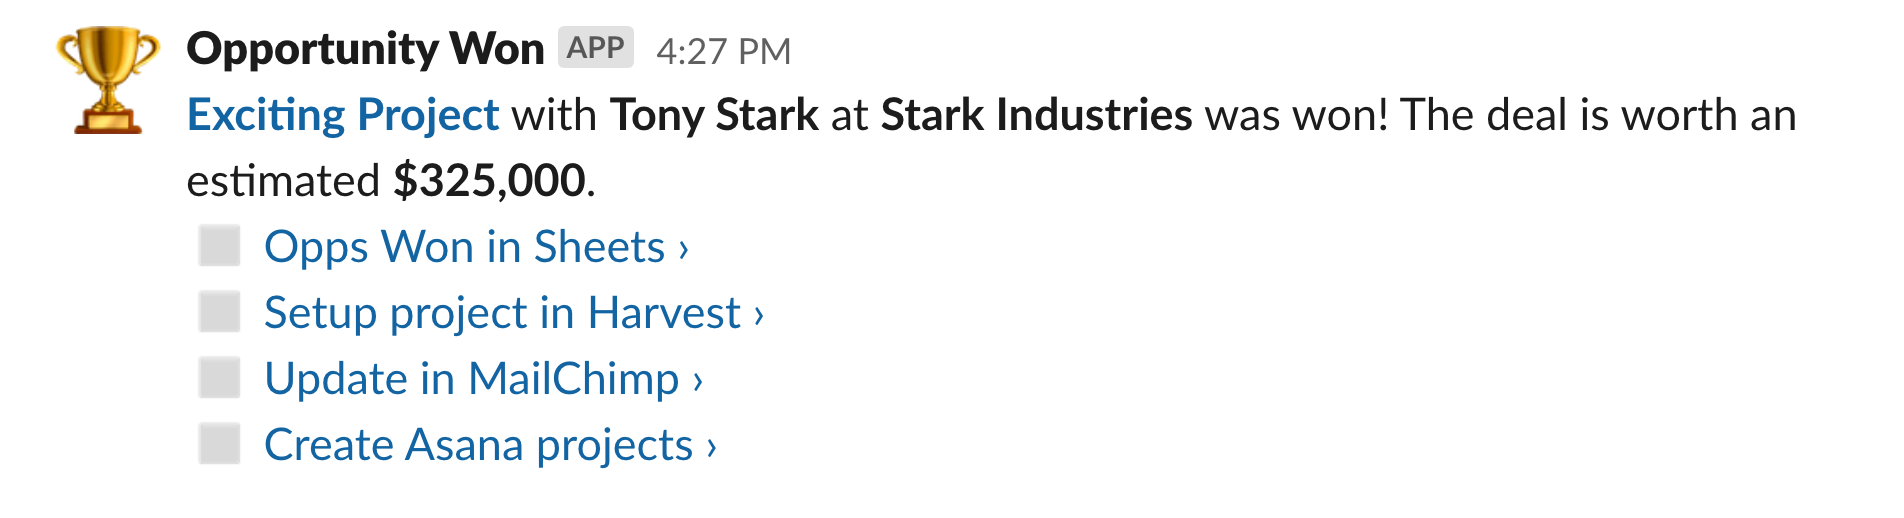Click the gold trophy avatar icon

(x=108, y=80)
